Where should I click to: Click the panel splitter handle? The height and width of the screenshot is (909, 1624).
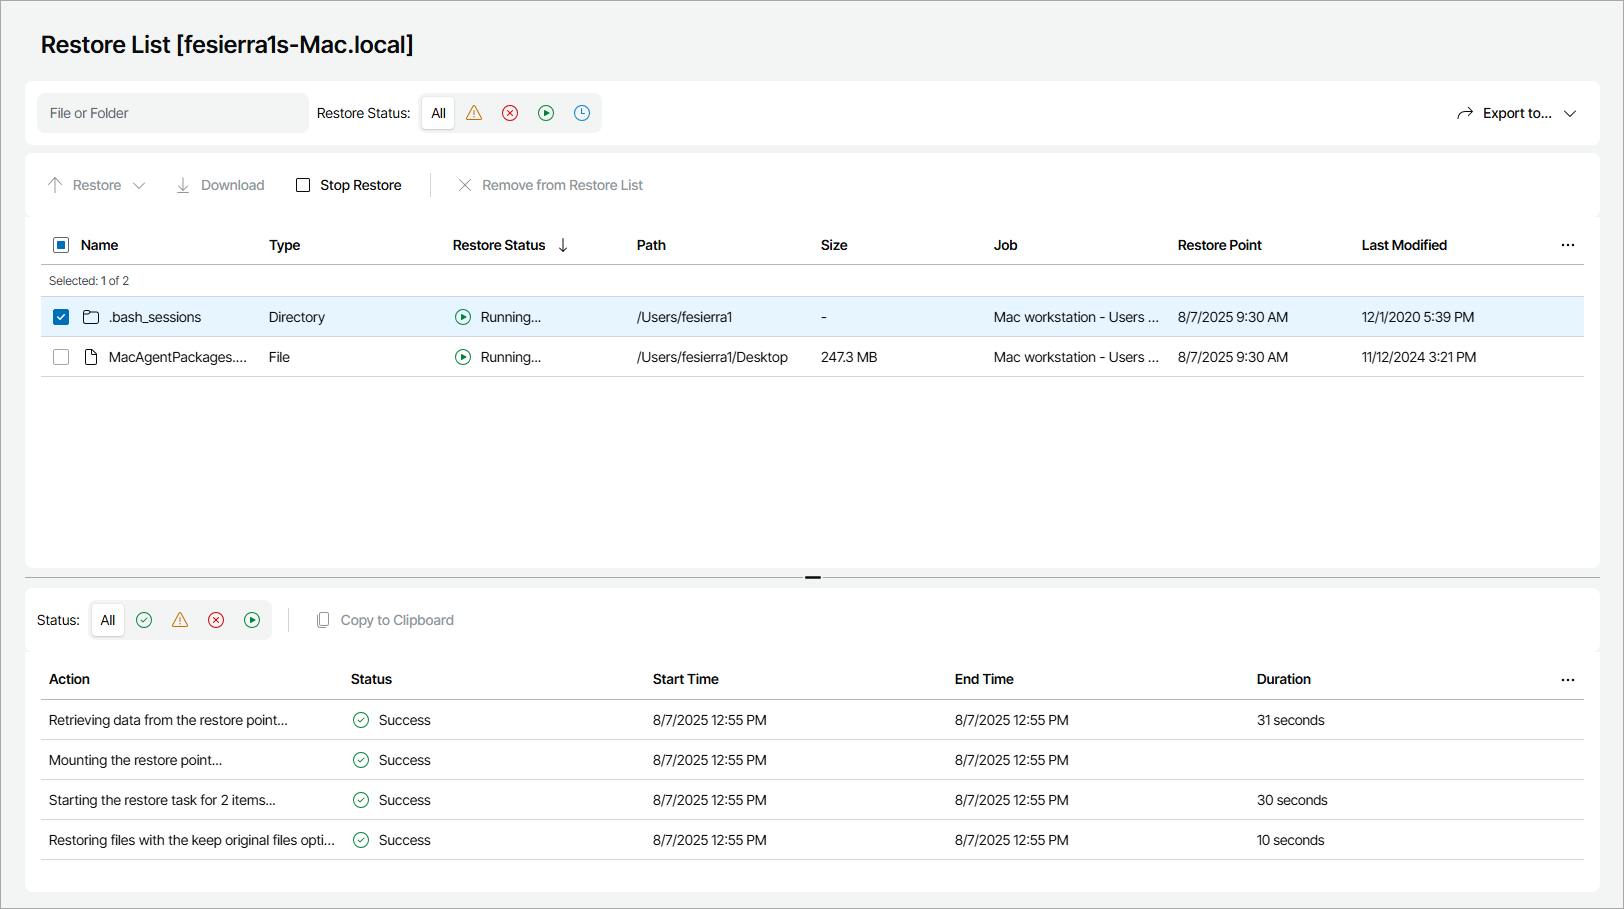point(812,577)
